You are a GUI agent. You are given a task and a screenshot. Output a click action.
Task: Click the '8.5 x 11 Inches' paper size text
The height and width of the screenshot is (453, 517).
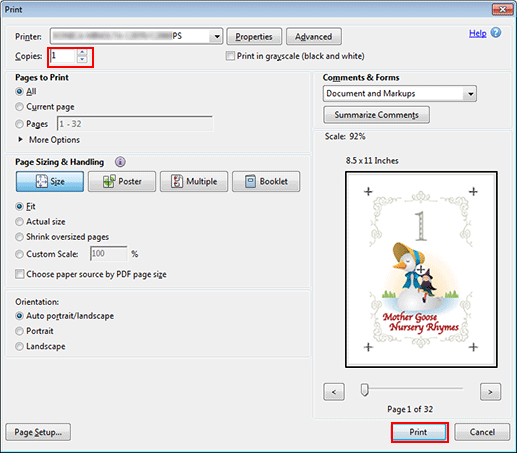(372, 161)
